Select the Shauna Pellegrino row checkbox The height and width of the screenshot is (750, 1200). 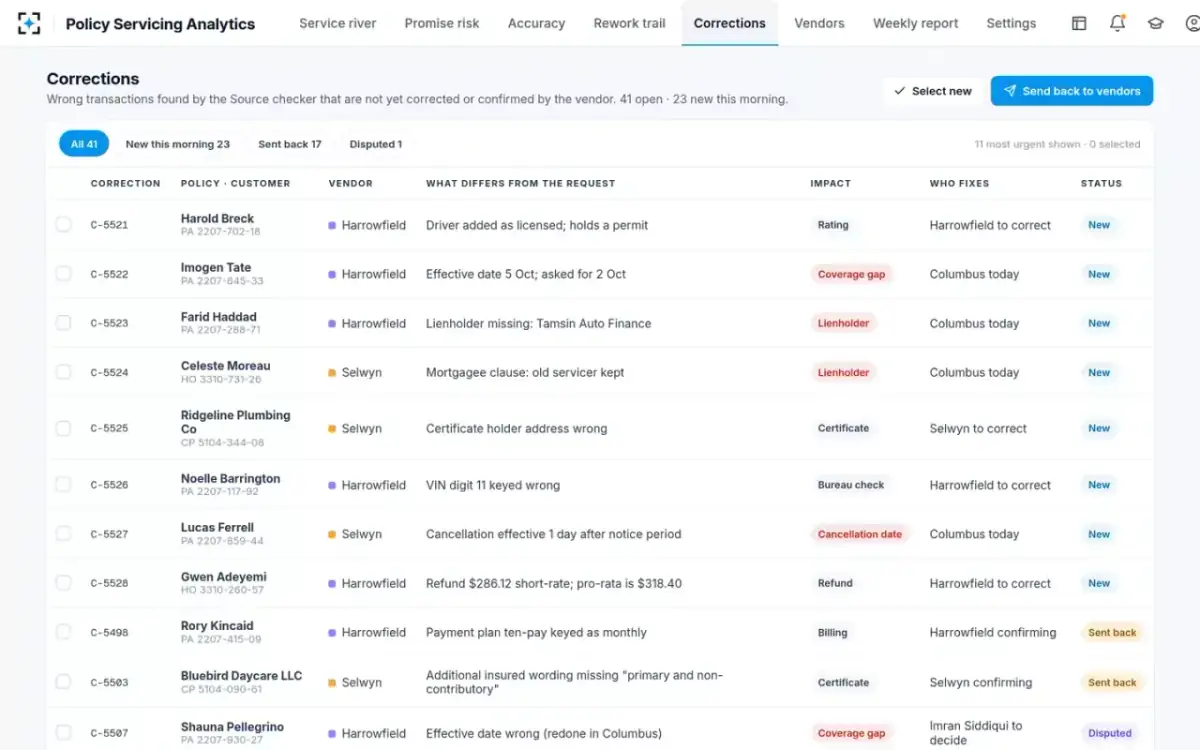coord(63,732)
